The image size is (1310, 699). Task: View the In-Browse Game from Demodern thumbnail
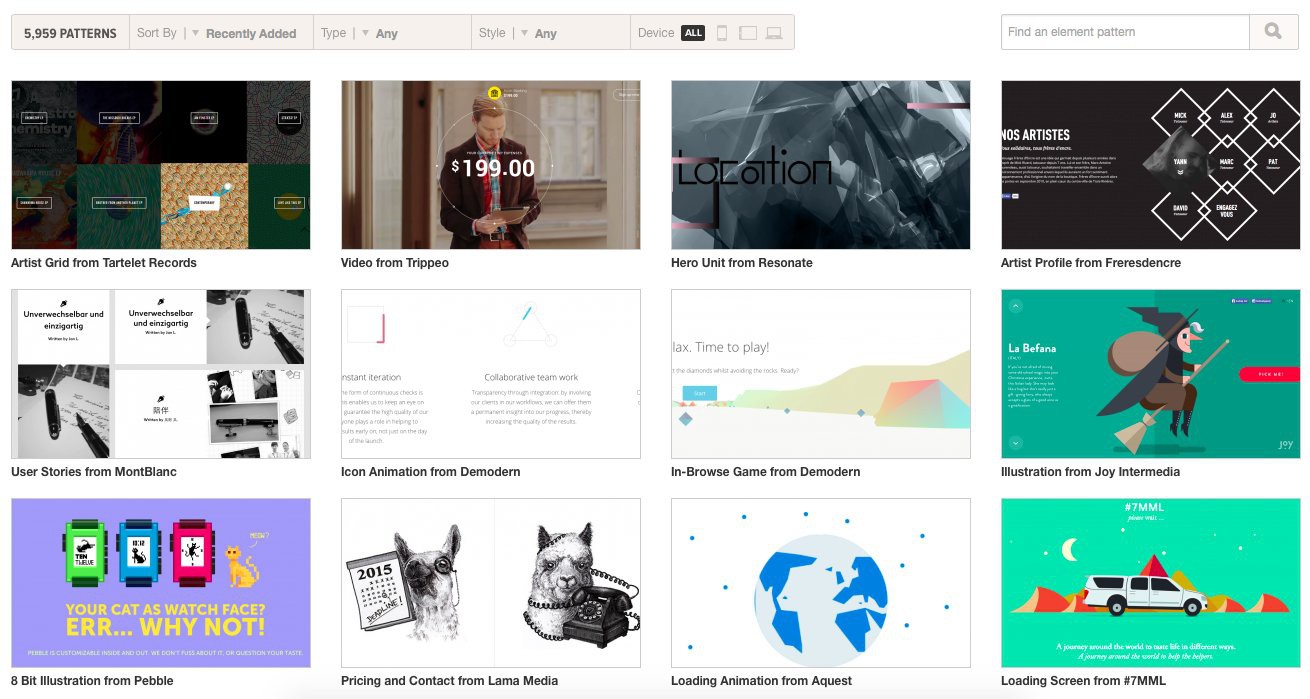(x=821, y=374)
